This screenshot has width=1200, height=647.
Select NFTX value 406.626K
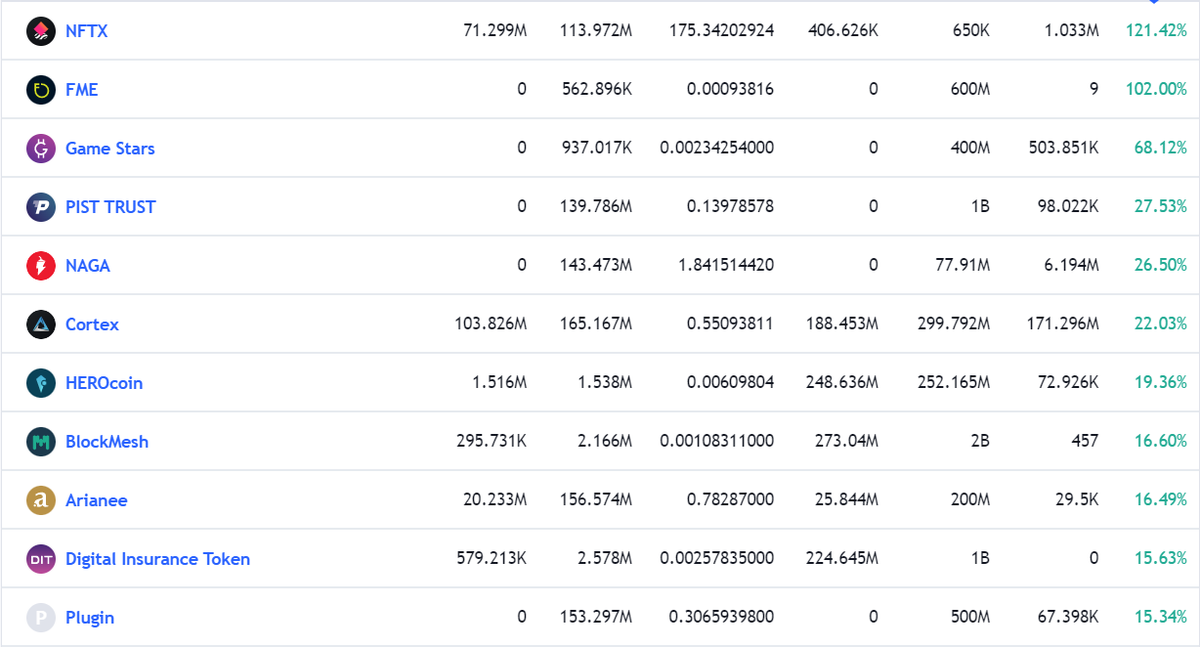click(x=843, y=31)
